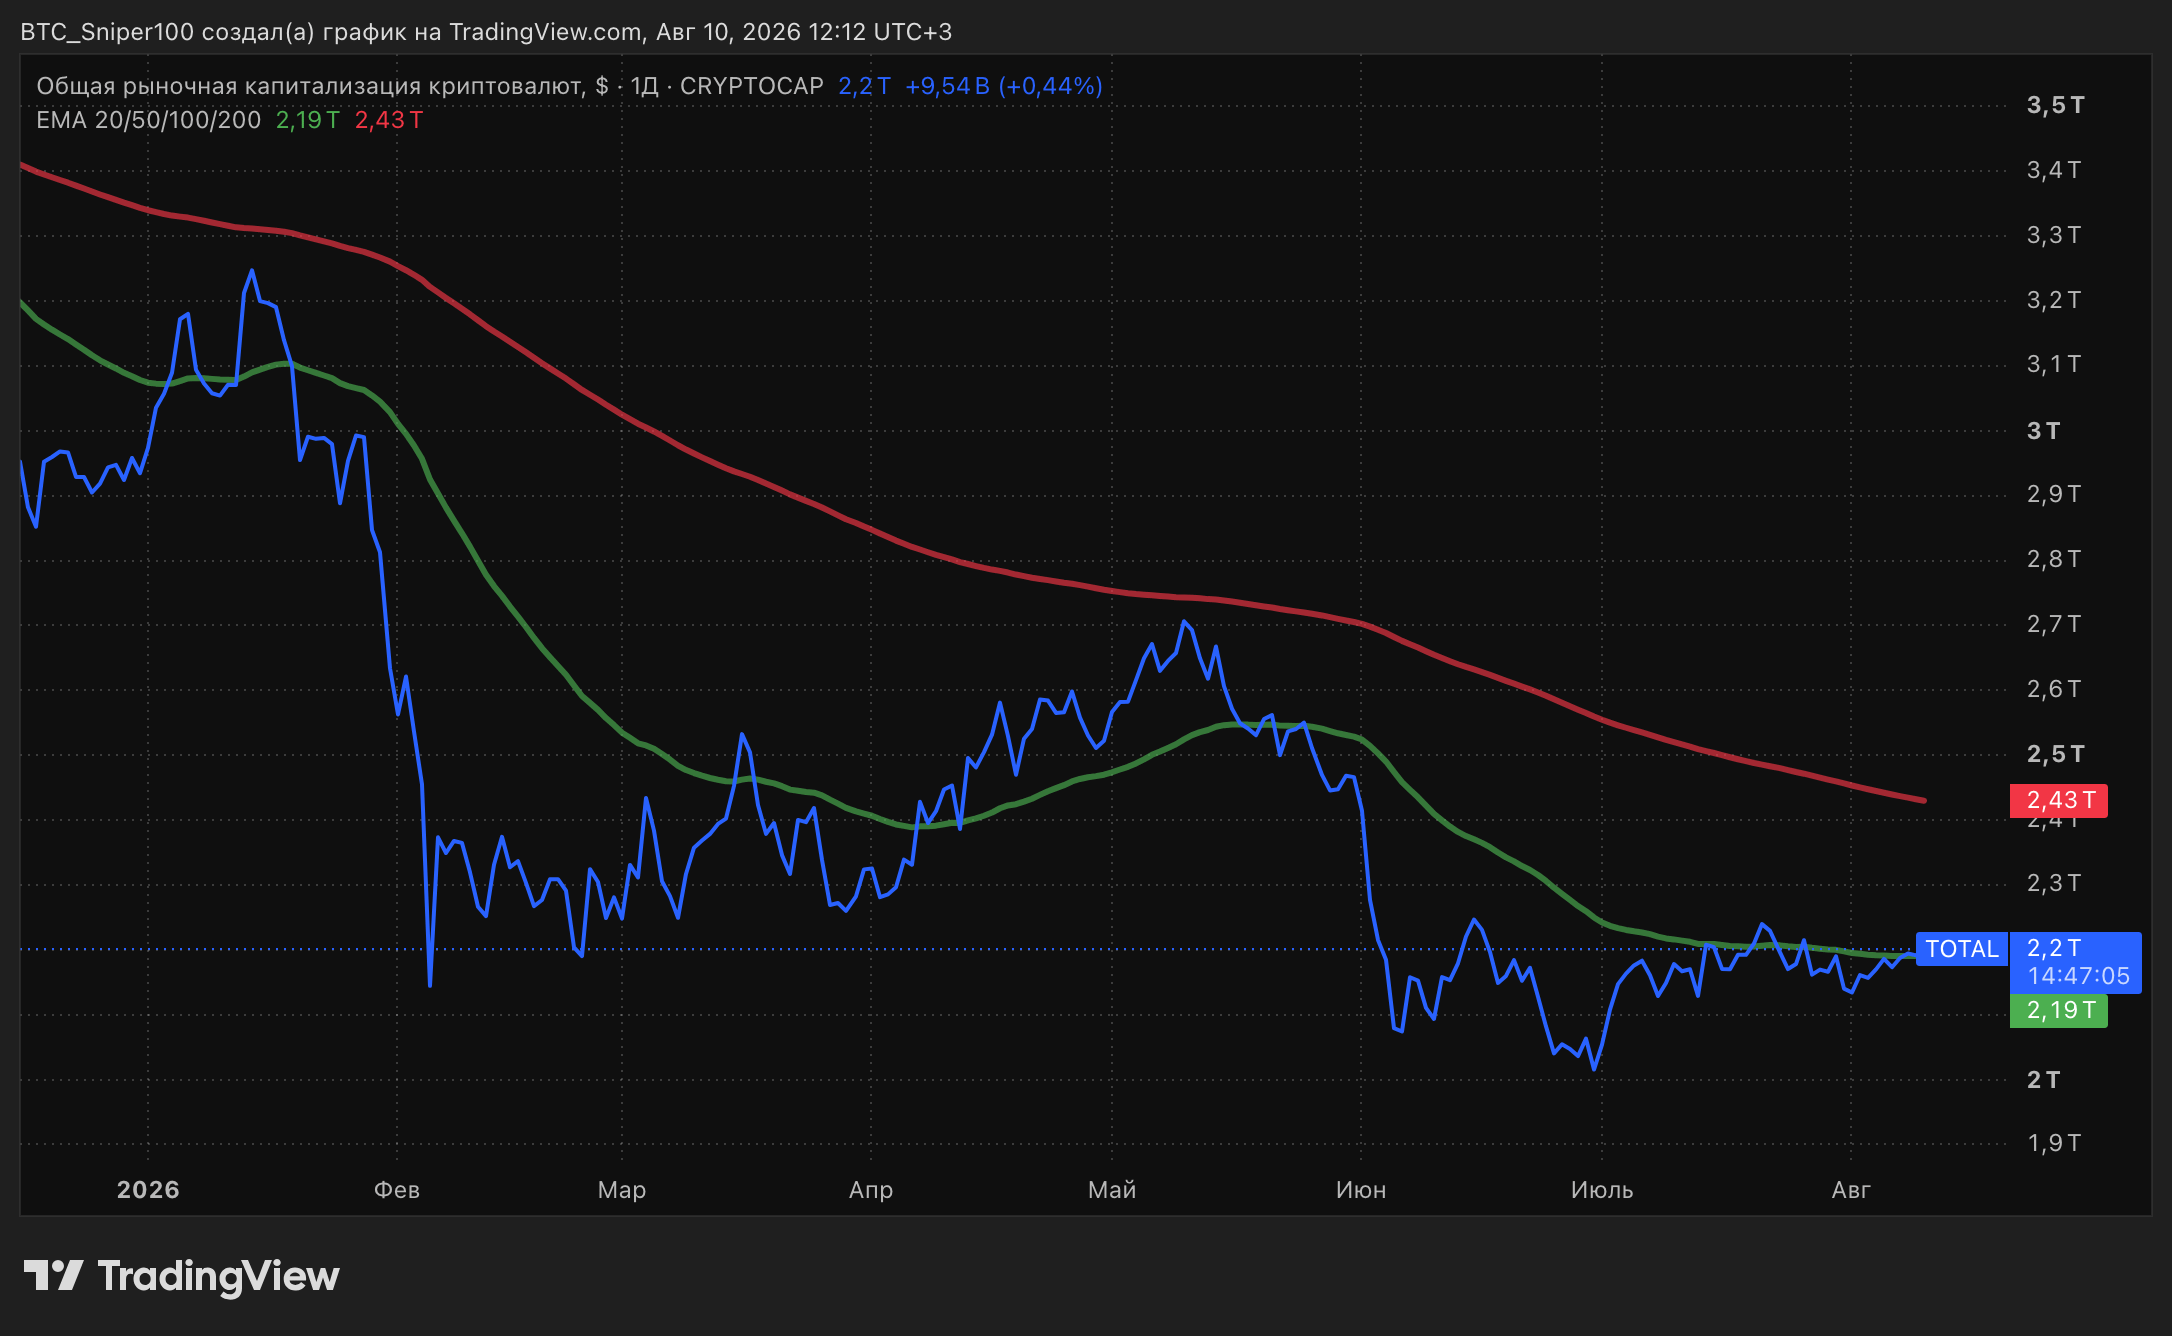This screenshot has width=2172, height=1336.
Task: Click the 2,9 T price axis label
Action: coord(2054,494)
